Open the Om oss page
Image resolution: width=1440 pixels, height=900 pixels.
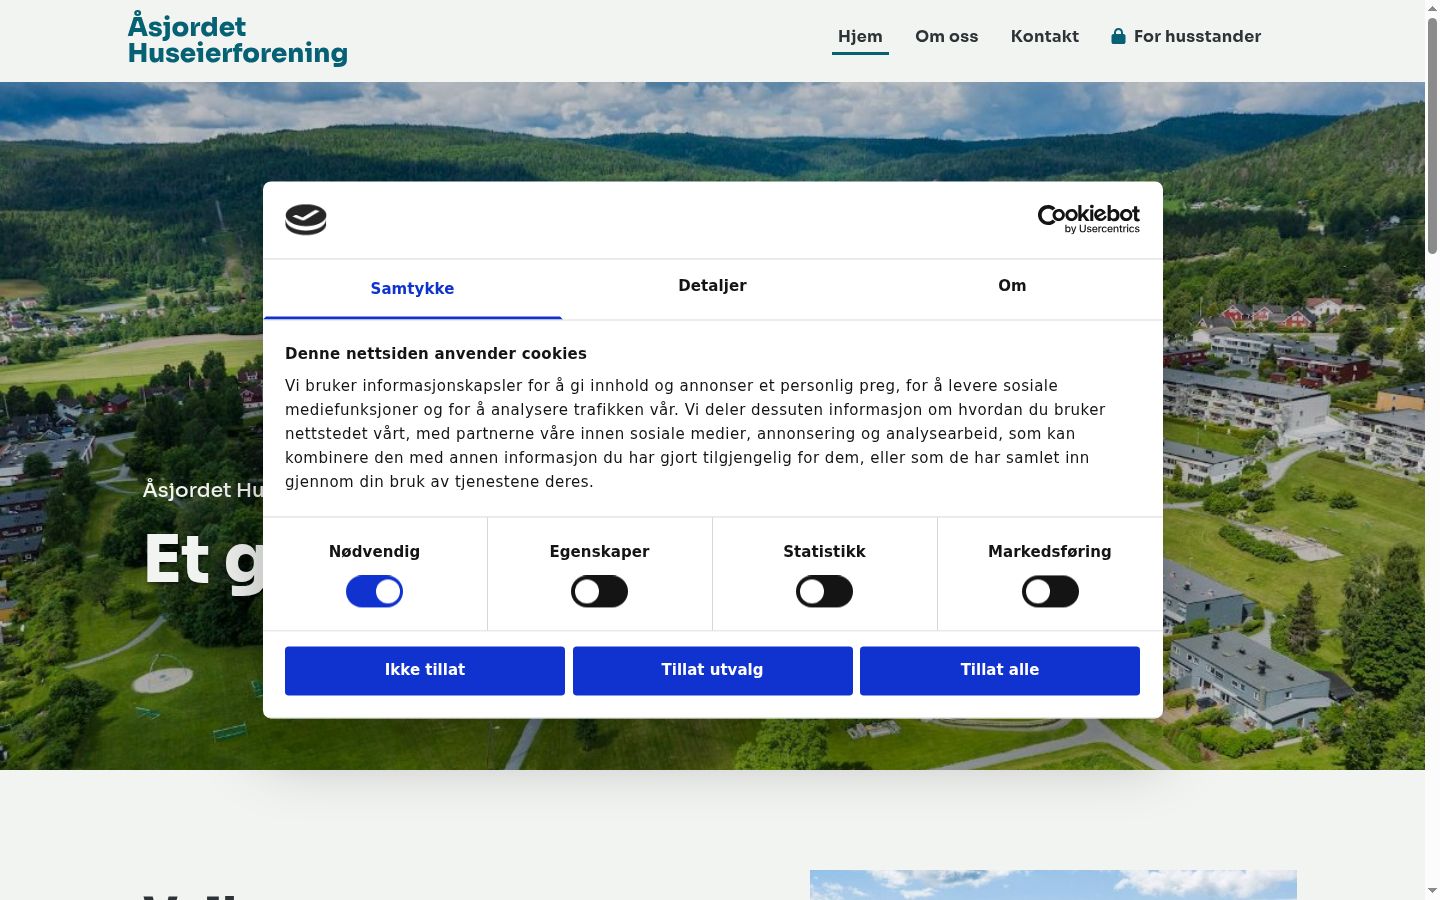pos(946,36)
